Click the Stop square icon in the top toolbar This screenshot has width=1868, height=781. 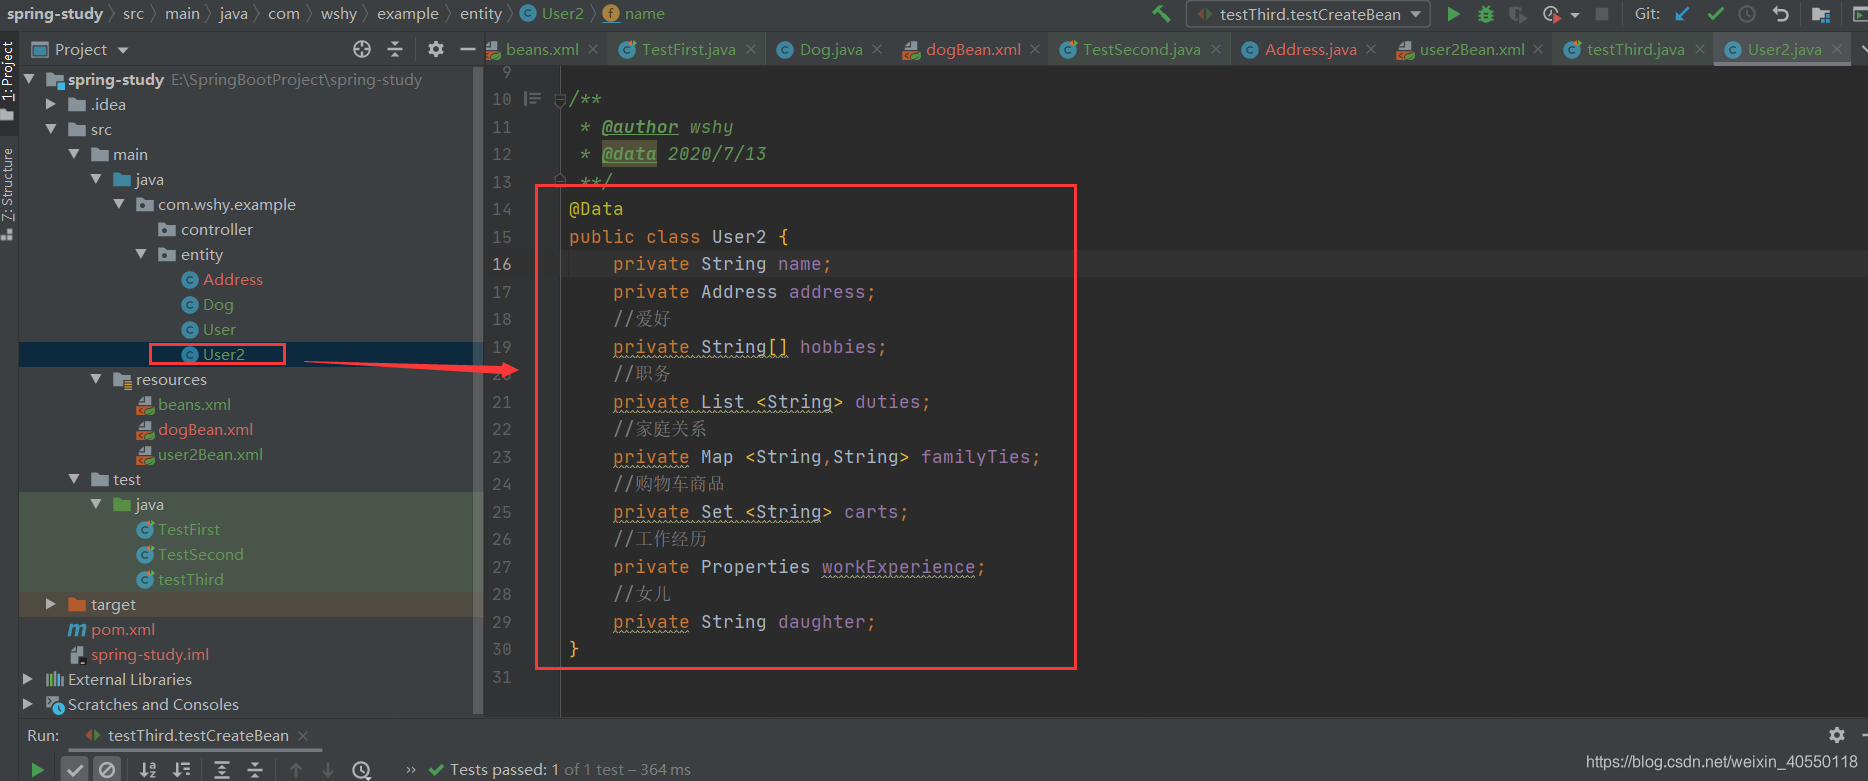[1602, 14]
